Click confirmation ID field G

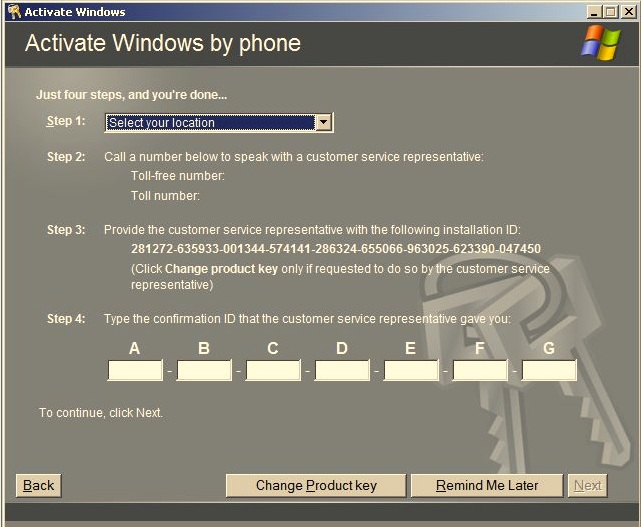(549, 370)
